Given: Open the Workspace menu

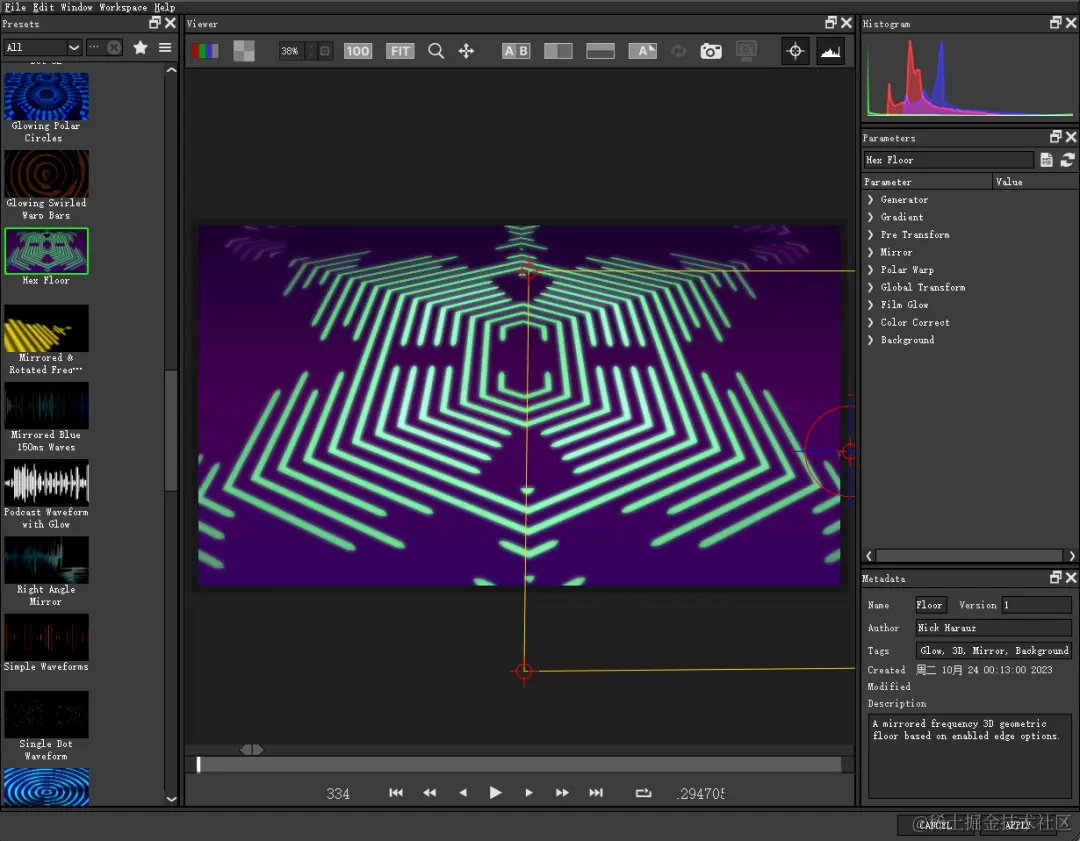Looking at the screenshot, I should (x=123, y=7).
